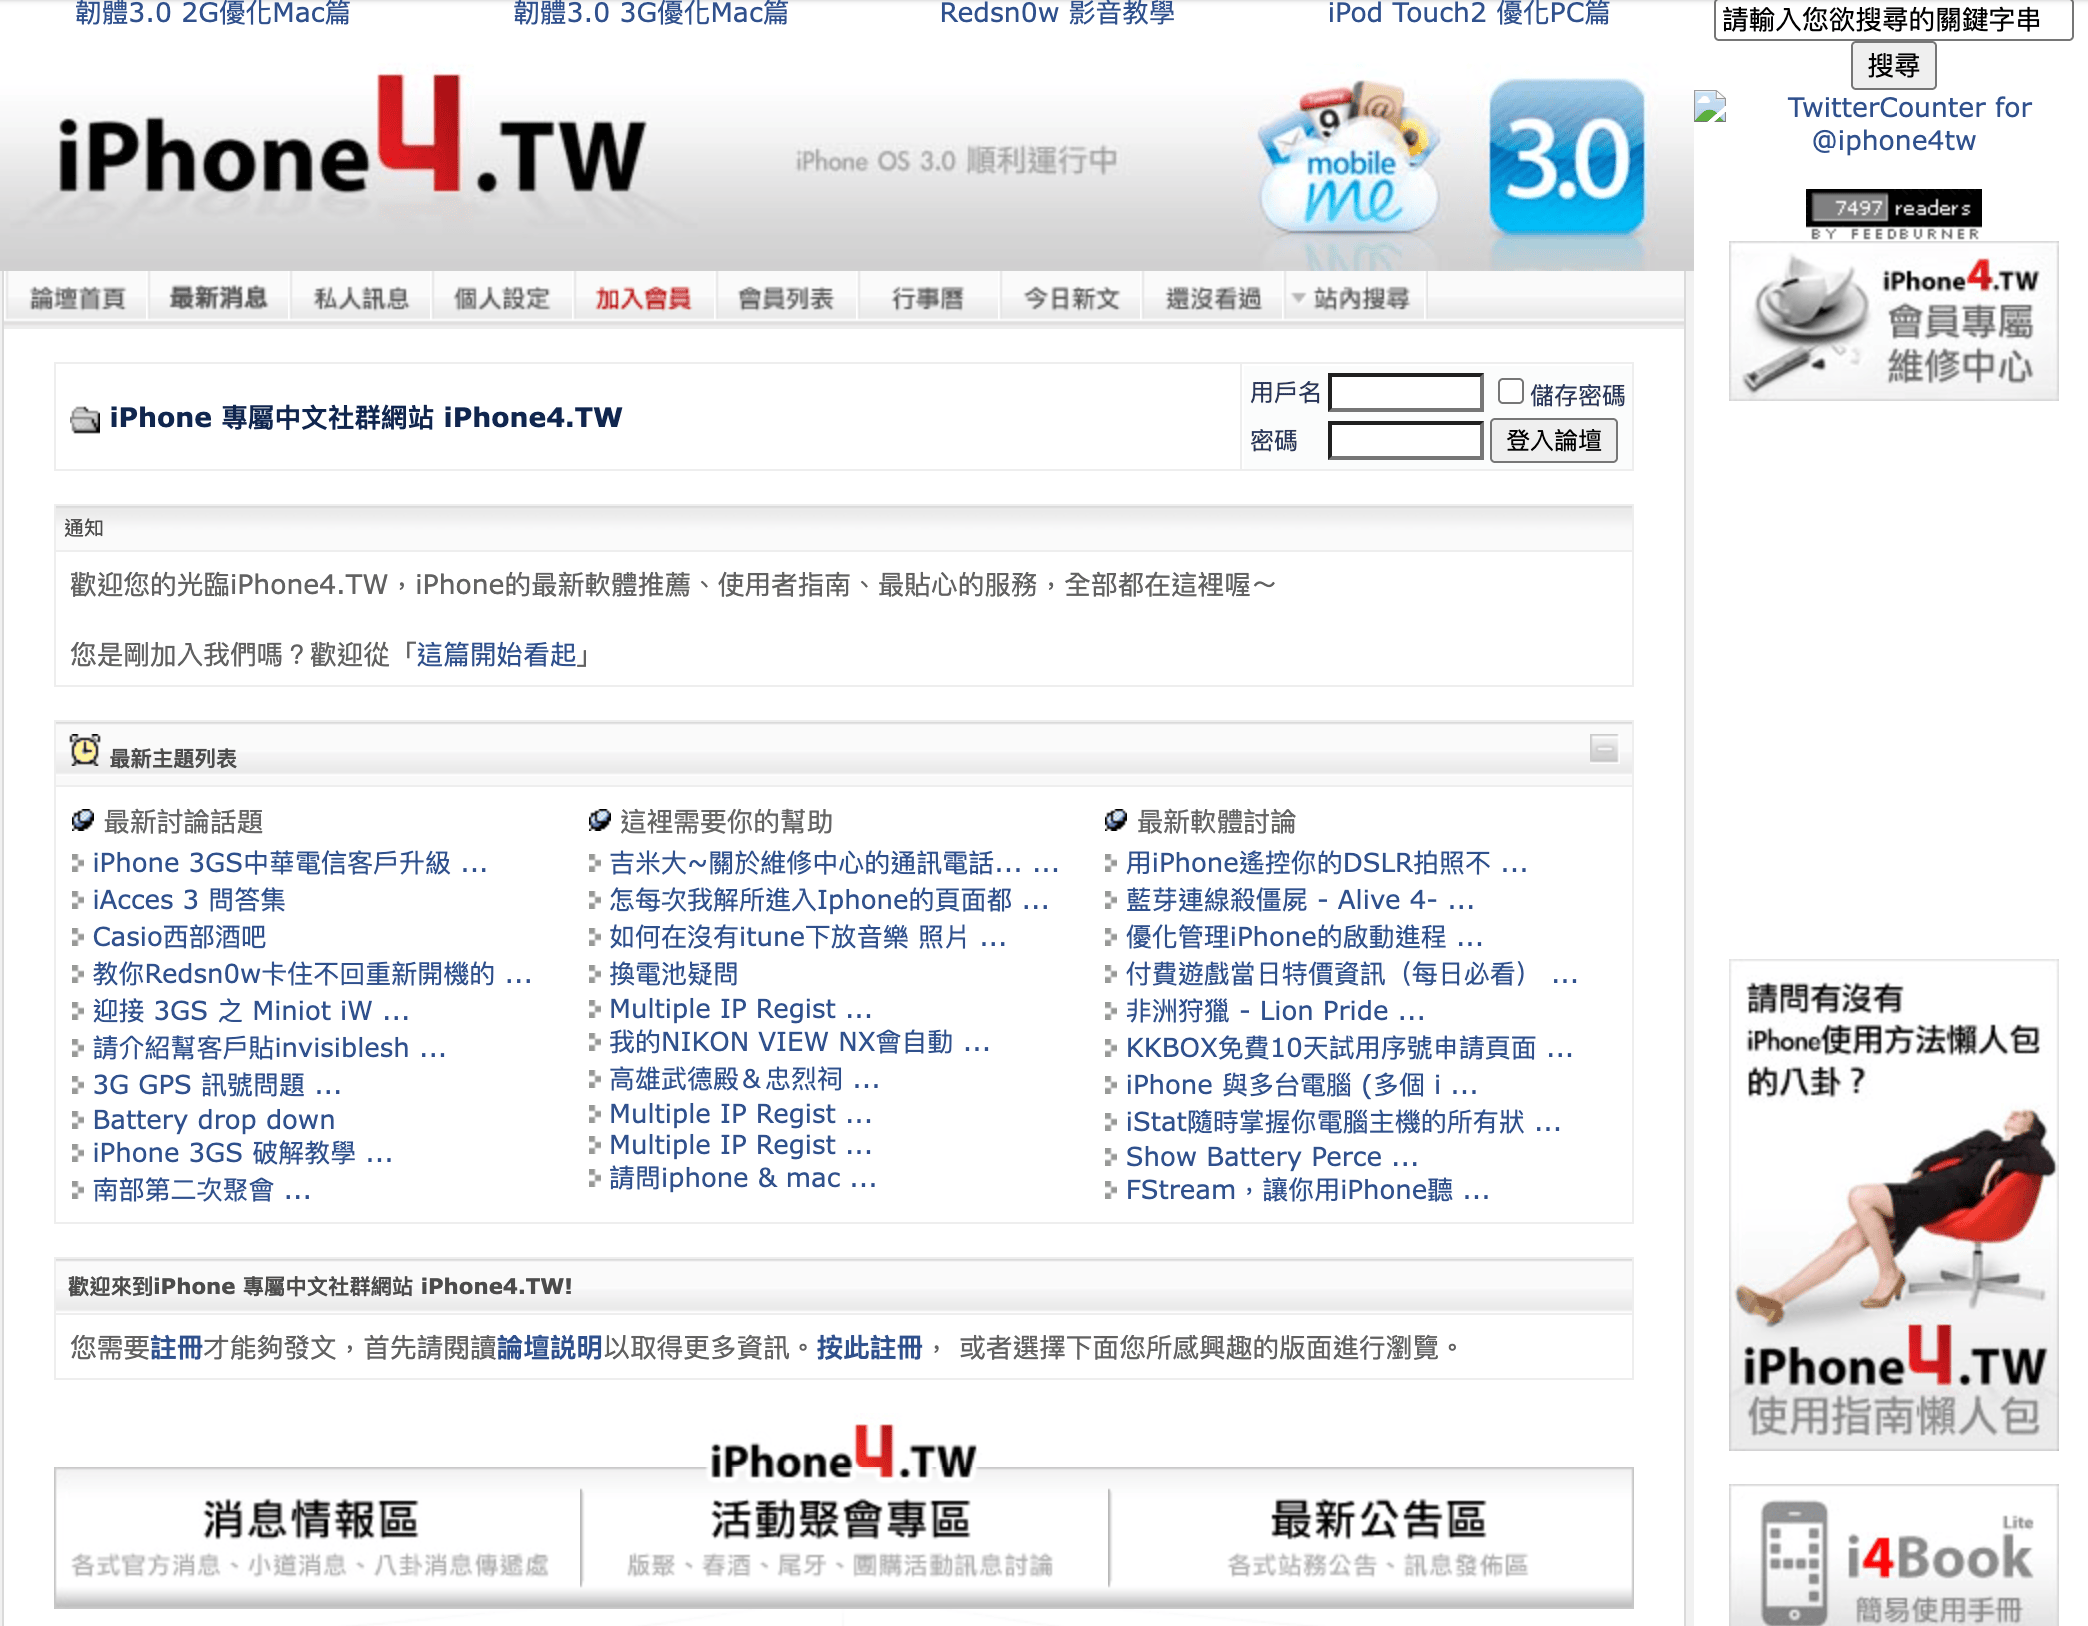The height and width of the screenshot is (1626, 2088).
Task: Click the 登入論壇 button
Action: click(1554, 441)
